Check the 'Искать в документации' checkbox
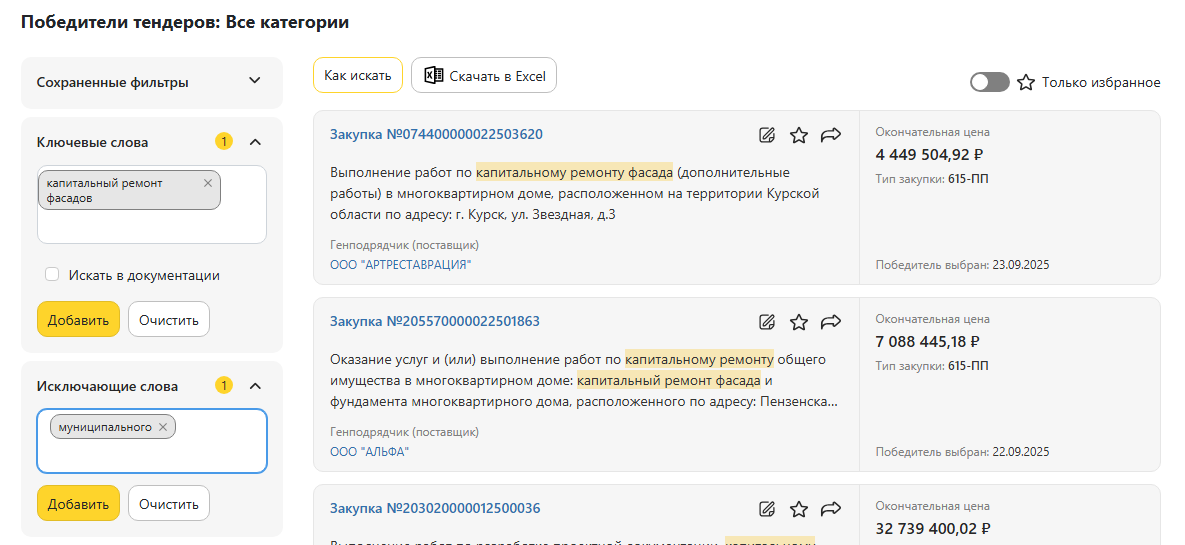 (x=51, y=275)
